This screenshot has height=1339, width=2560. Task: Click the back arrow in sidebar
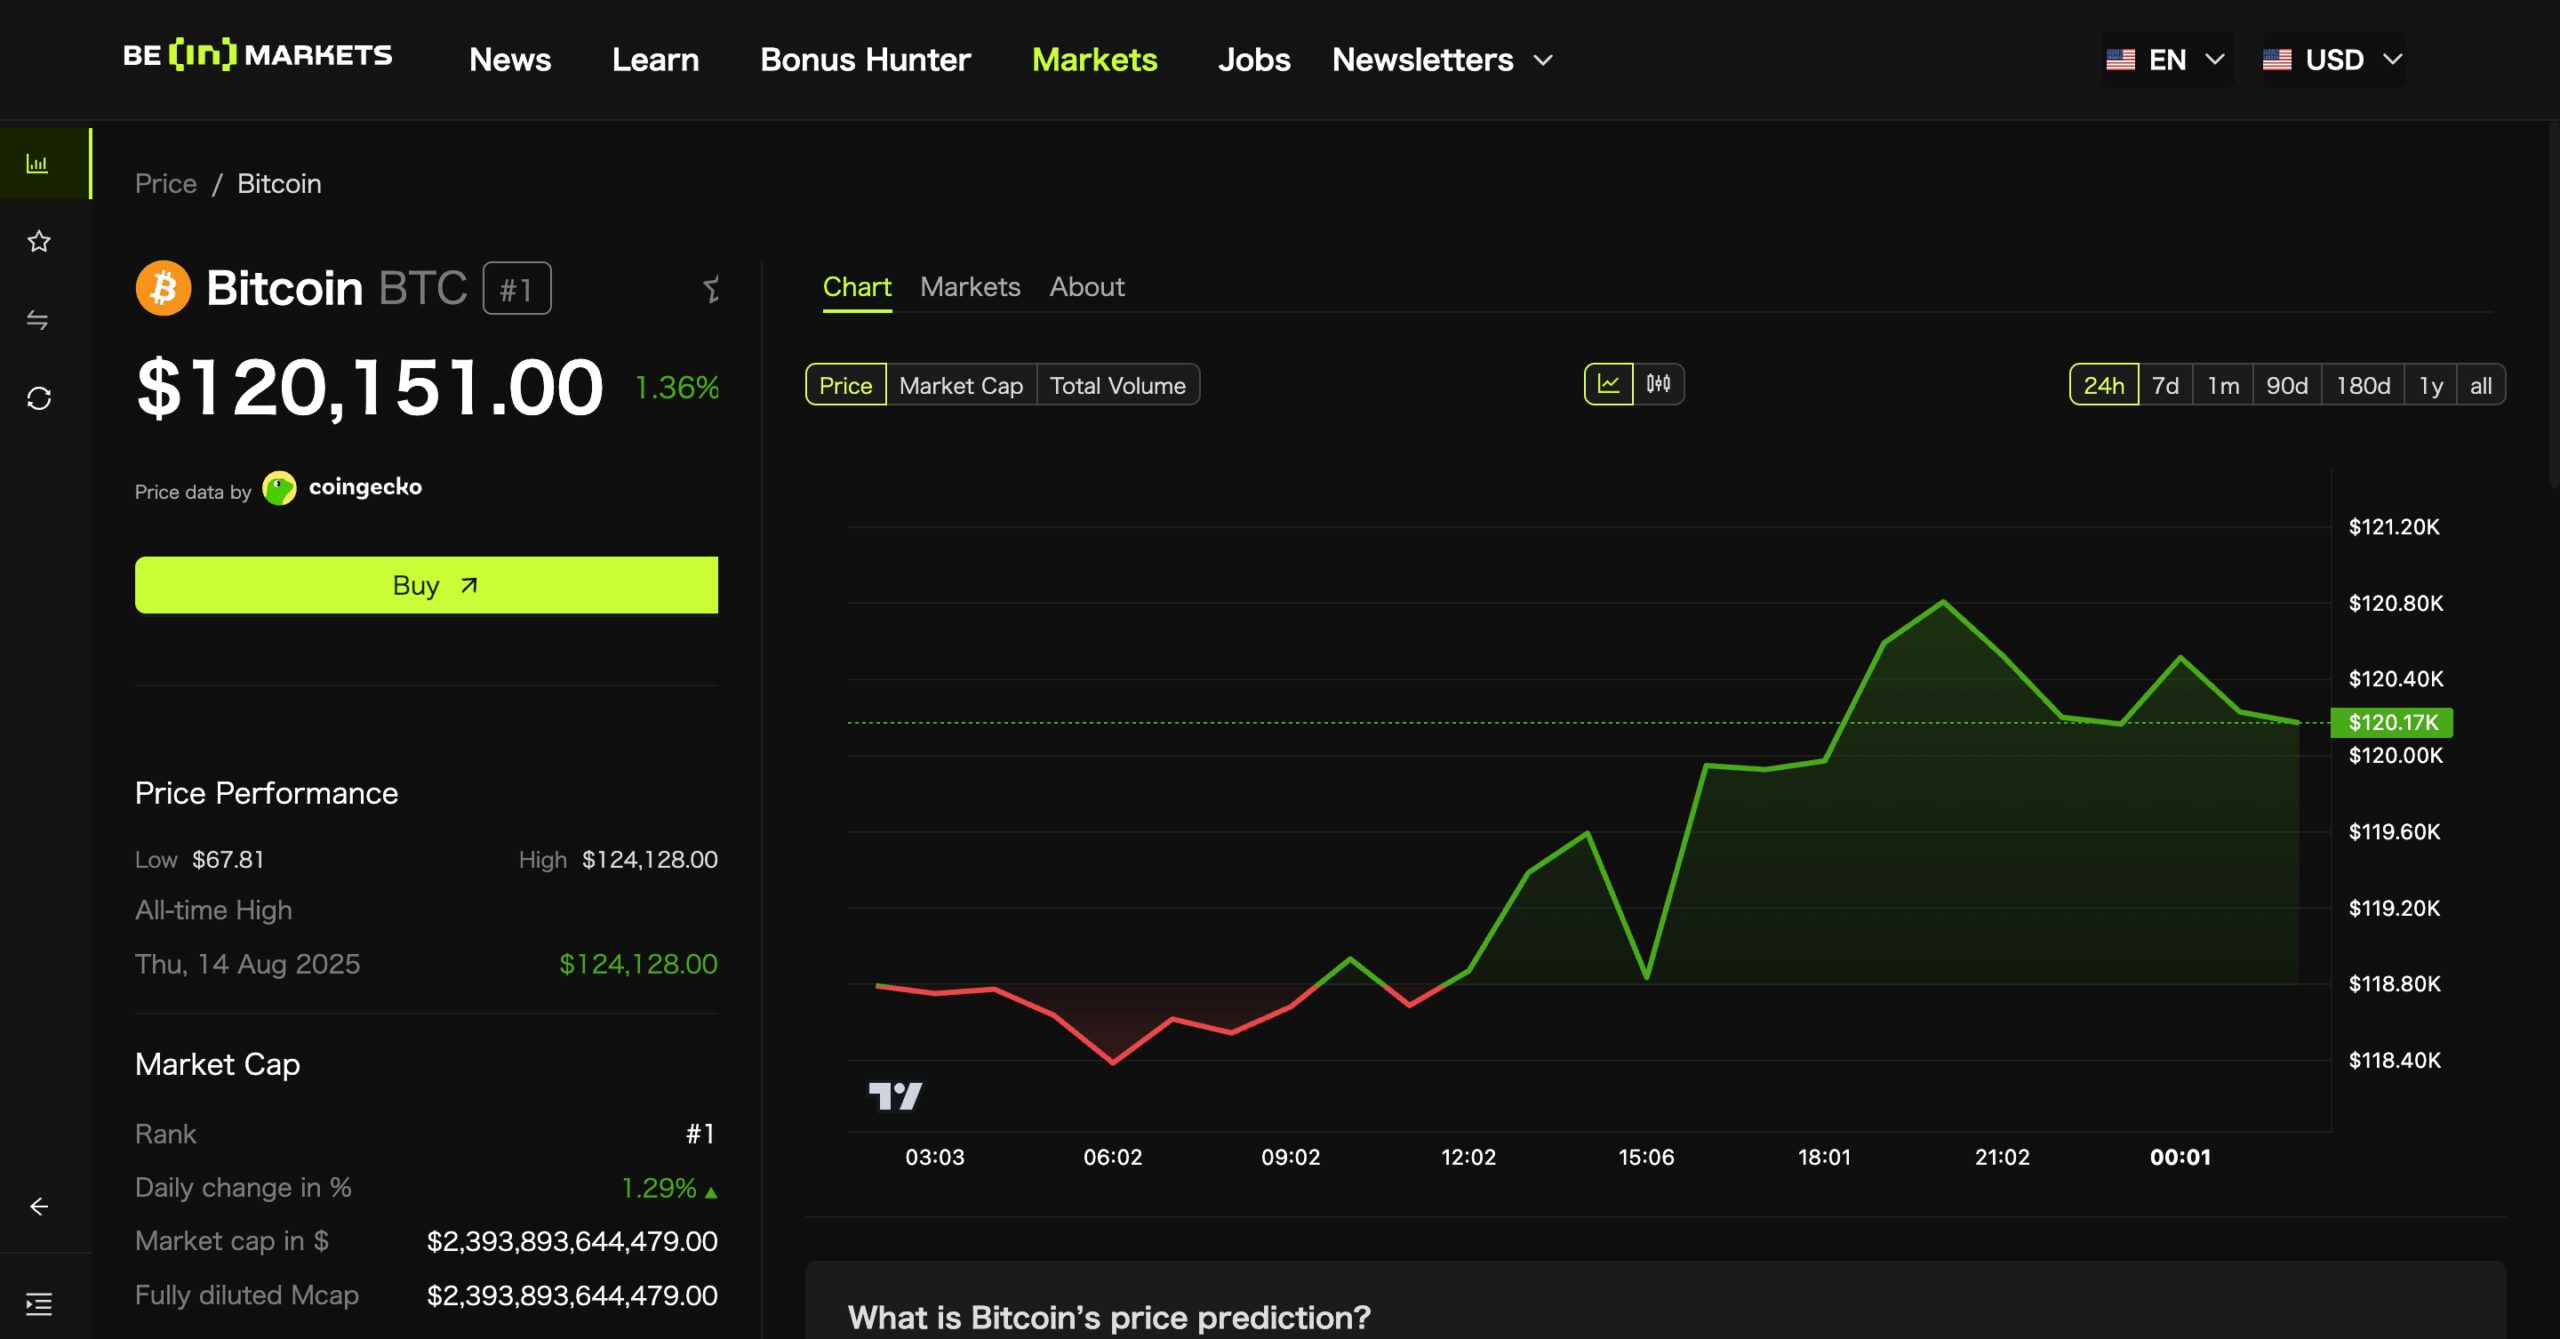coord(38,1206)
